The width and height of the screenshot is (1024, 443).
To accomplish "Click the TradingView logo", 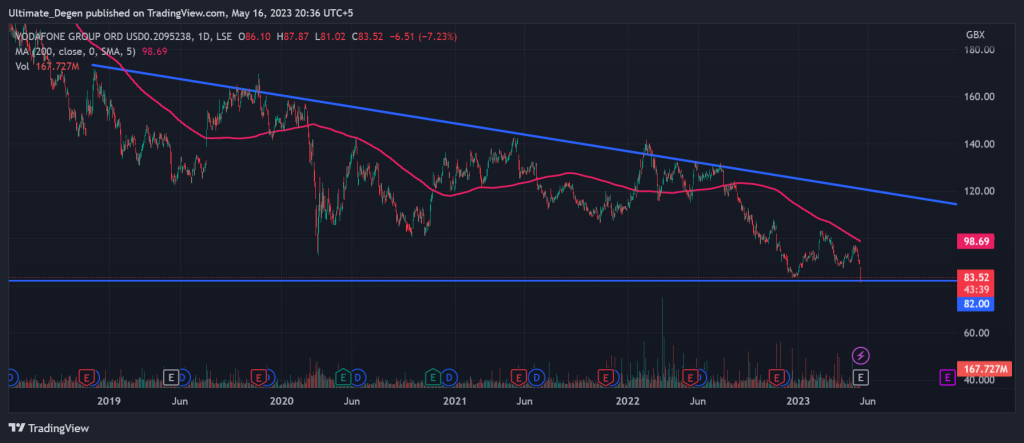I will coord(49,428).
